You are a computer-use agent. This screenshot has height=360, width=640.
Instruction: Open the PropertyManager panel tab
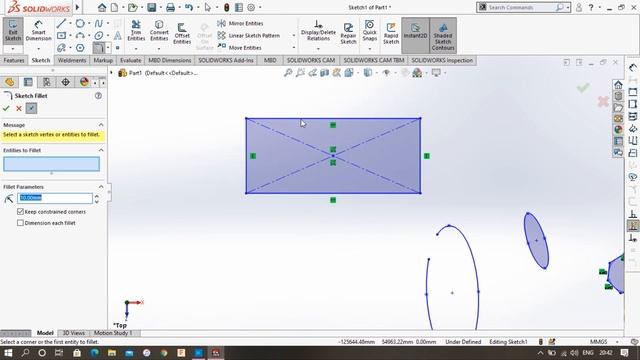28,82
